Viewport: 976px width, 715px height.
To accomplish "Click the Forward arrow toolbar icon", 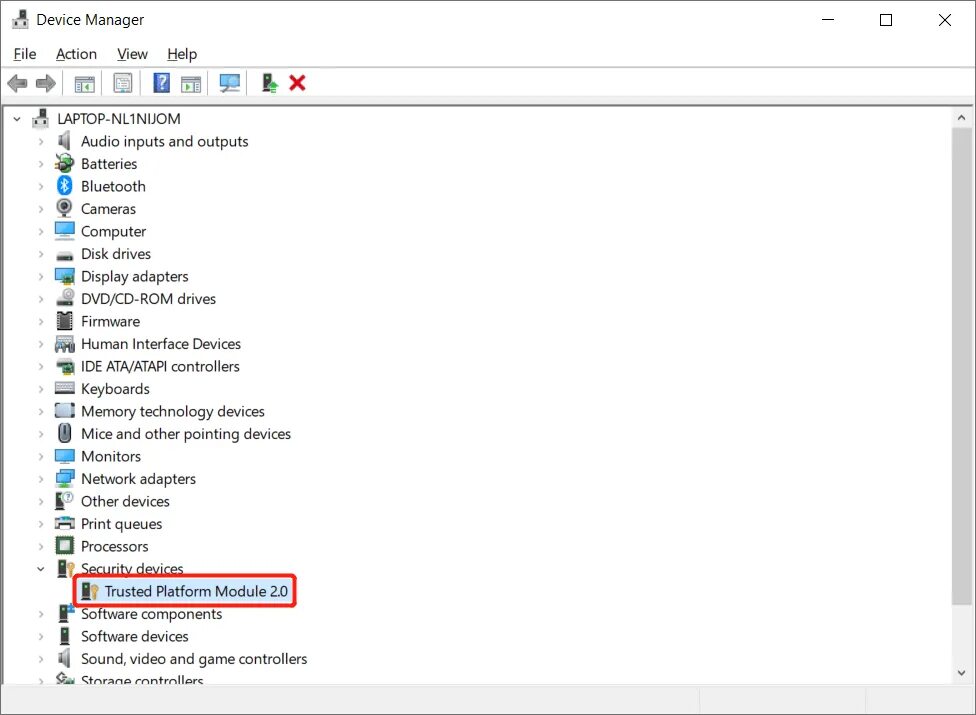I will (45, 83).
